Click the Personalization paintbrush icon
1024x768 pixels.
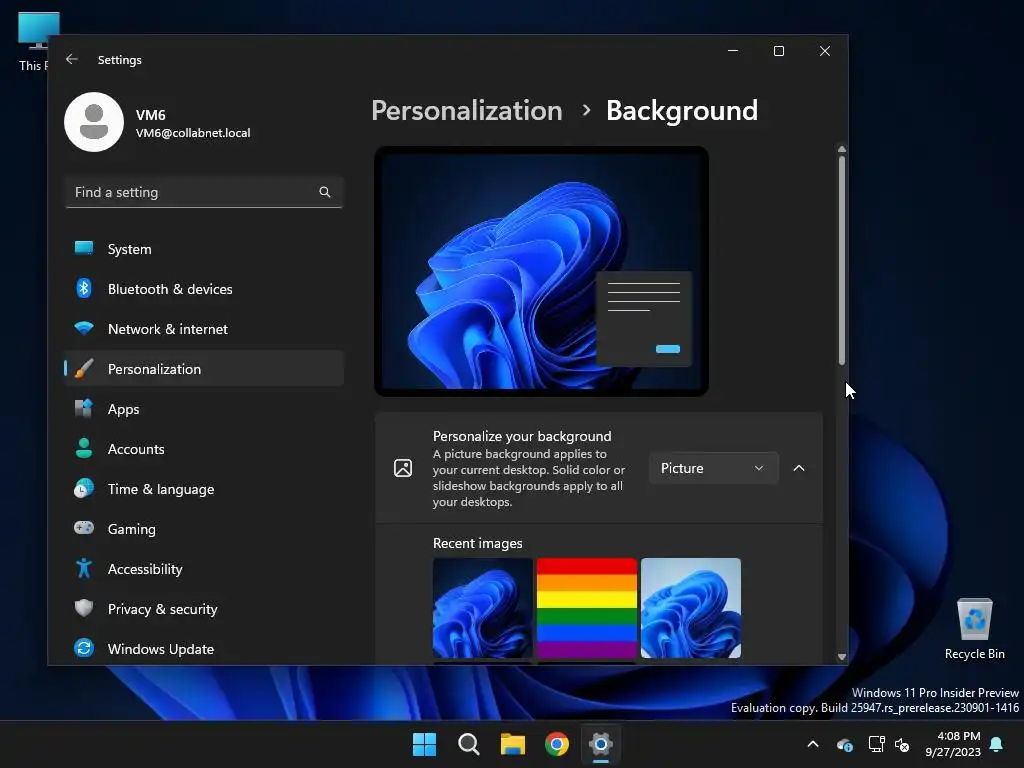tap(84, 368)
